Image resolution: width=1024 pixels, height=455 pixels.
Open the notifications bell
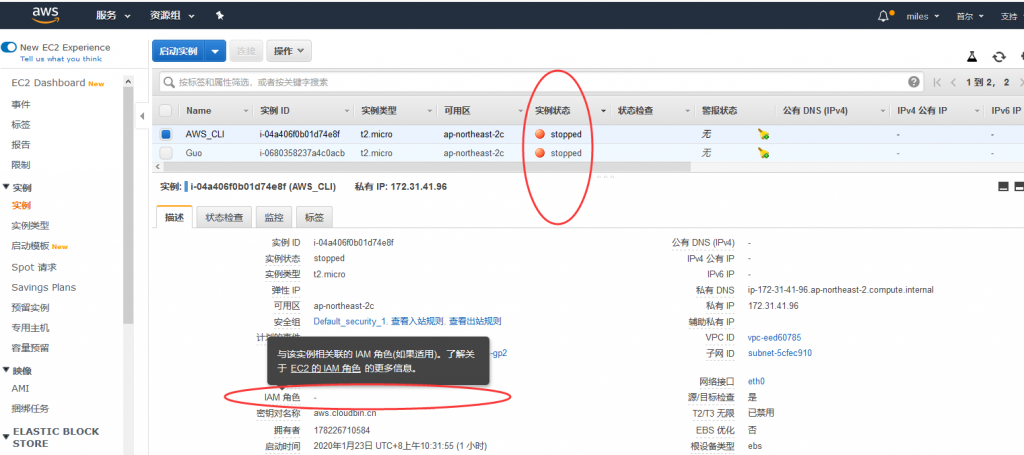pyautogui.click(x=884, y=16)
